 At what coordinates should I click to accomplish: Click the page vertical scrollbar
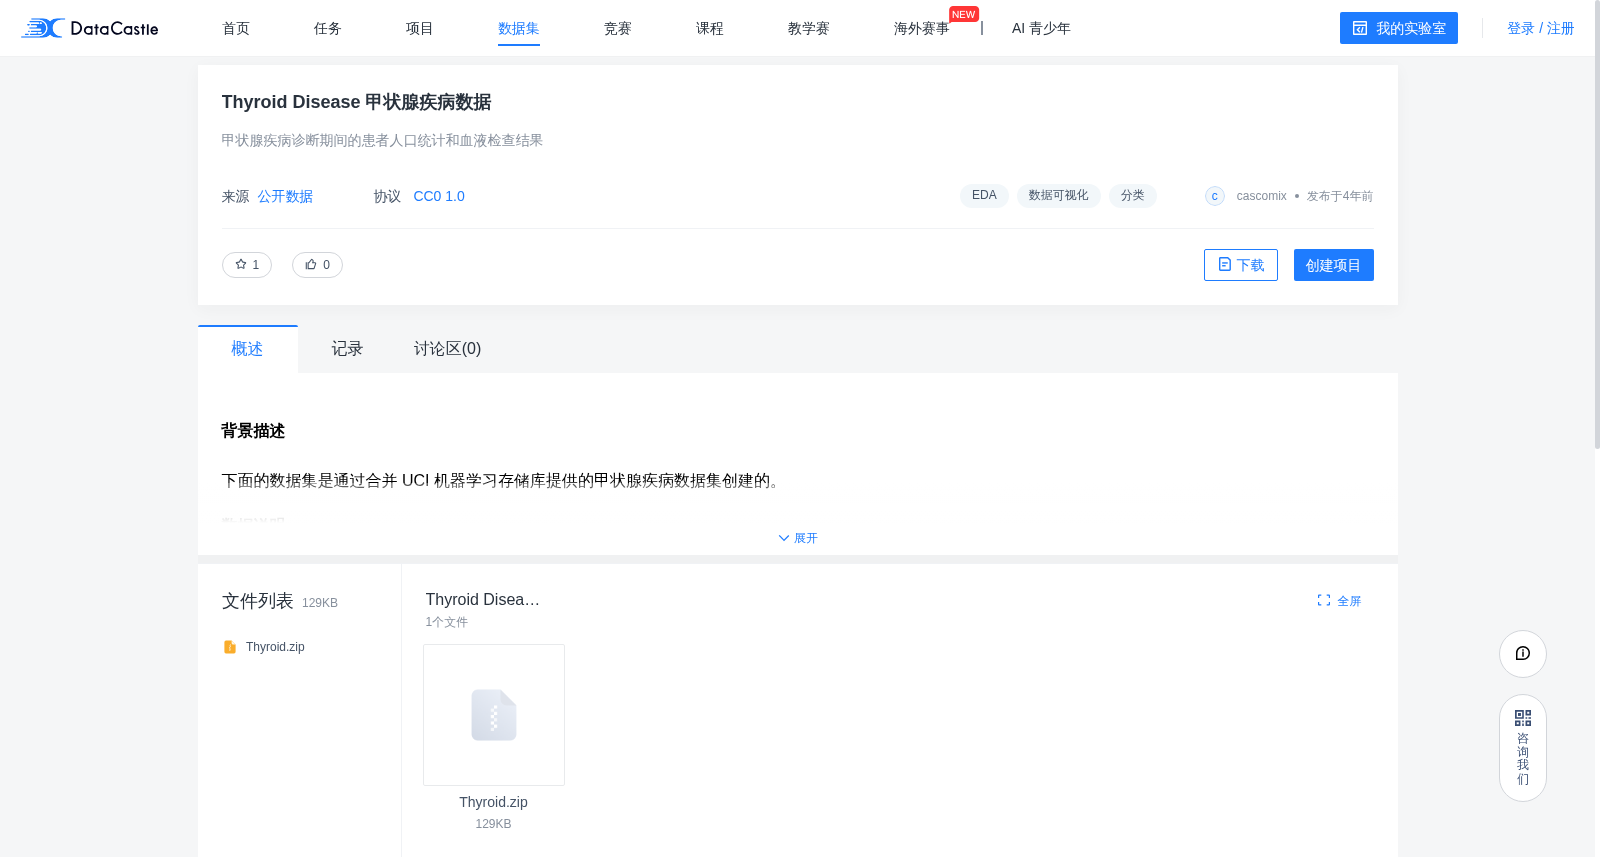tap(1596, 225)
